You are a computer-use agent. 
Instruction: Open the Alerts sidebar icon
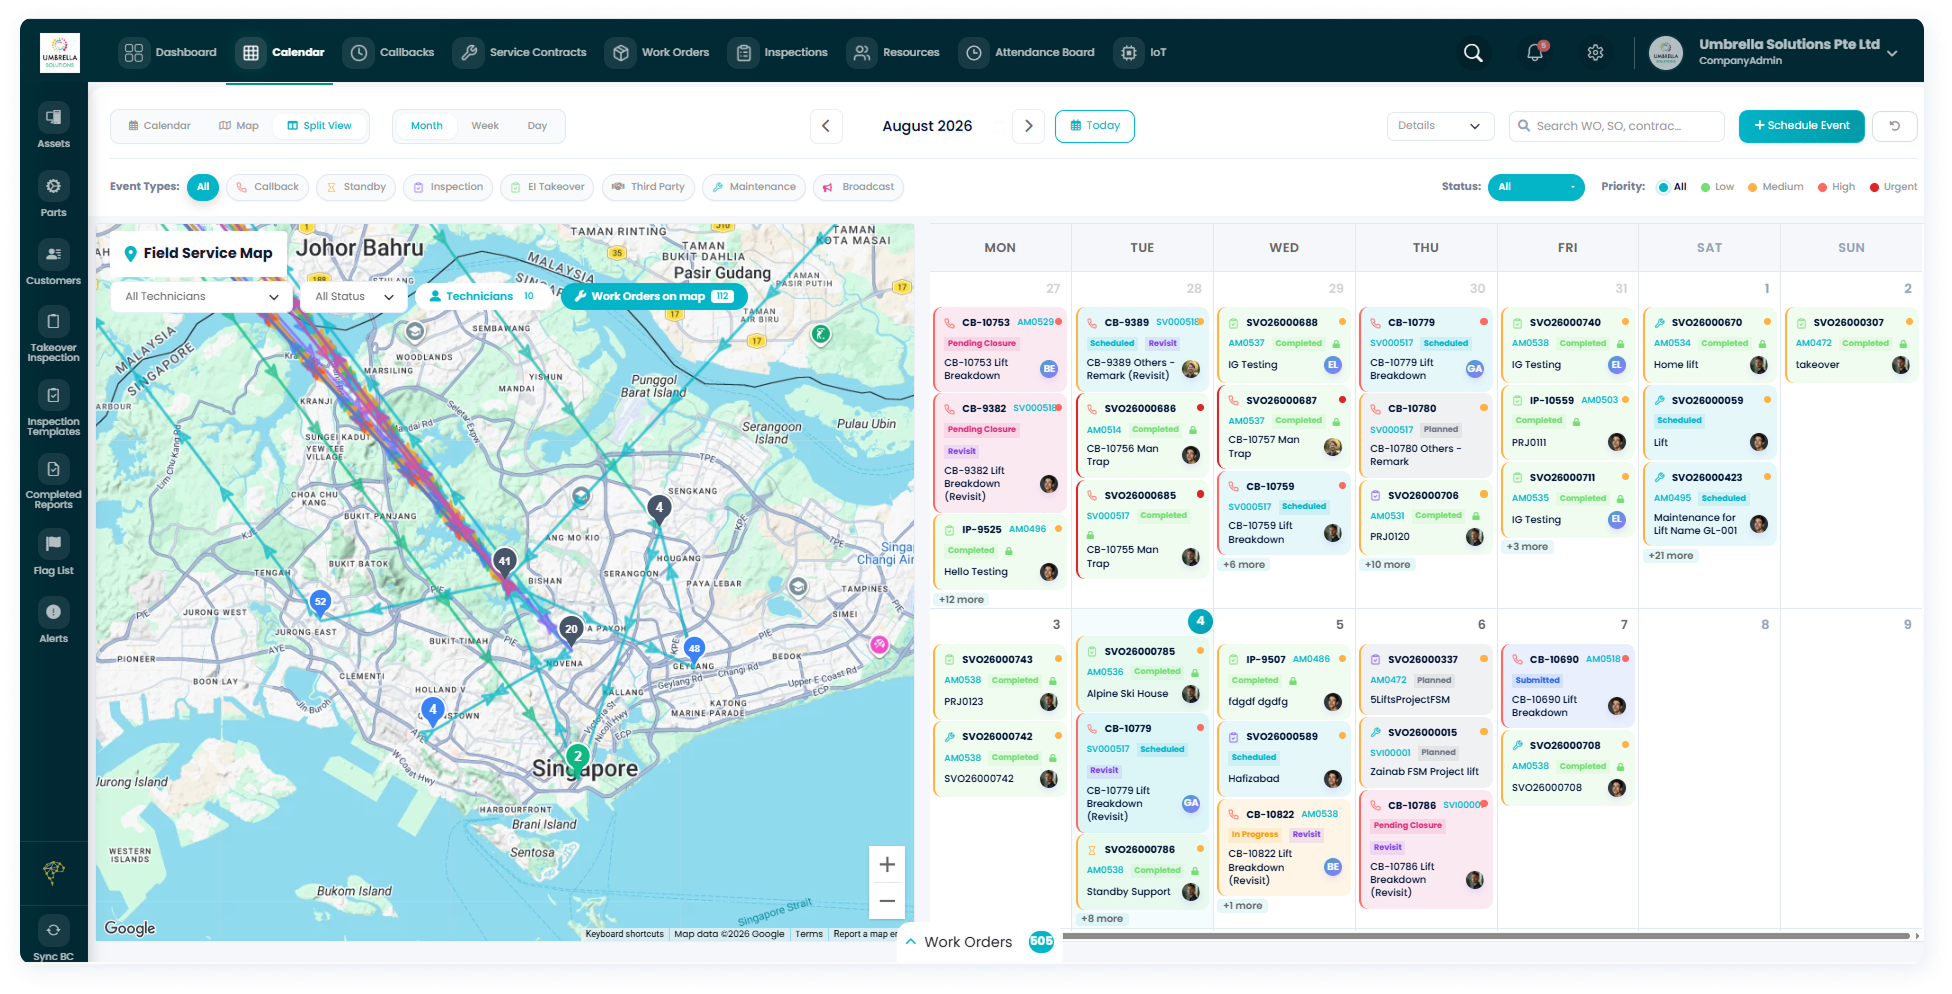coord(53,612)
